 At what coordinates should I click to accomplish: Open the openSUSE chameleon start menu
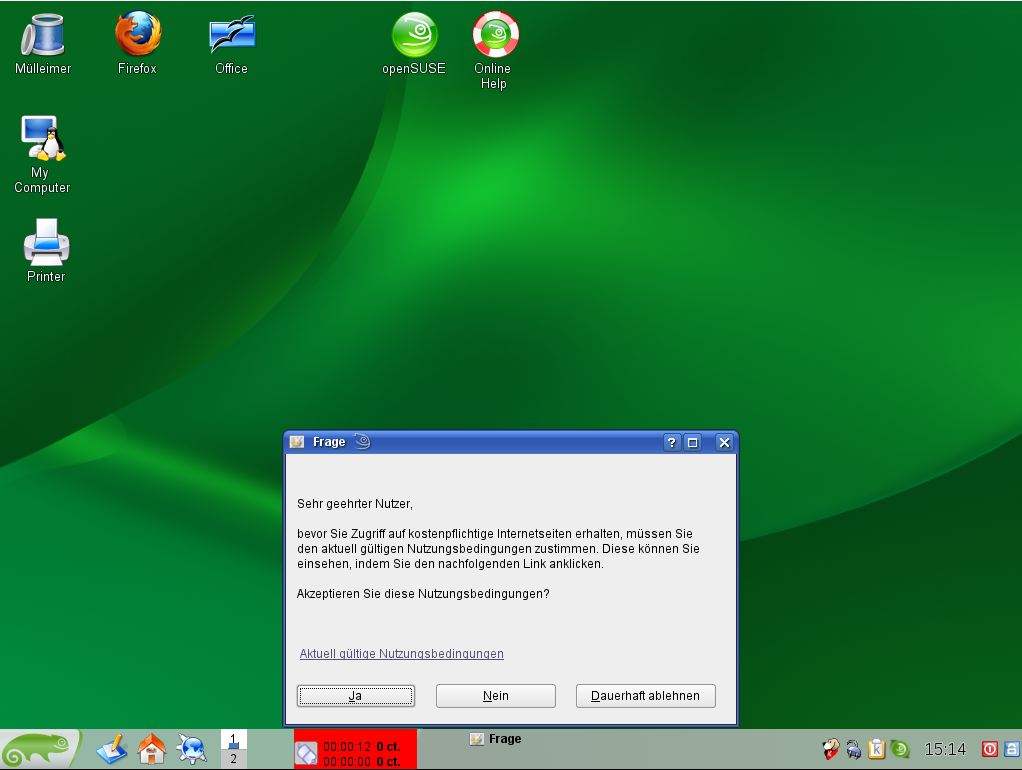pyautogui.click(x=40, y=749)
